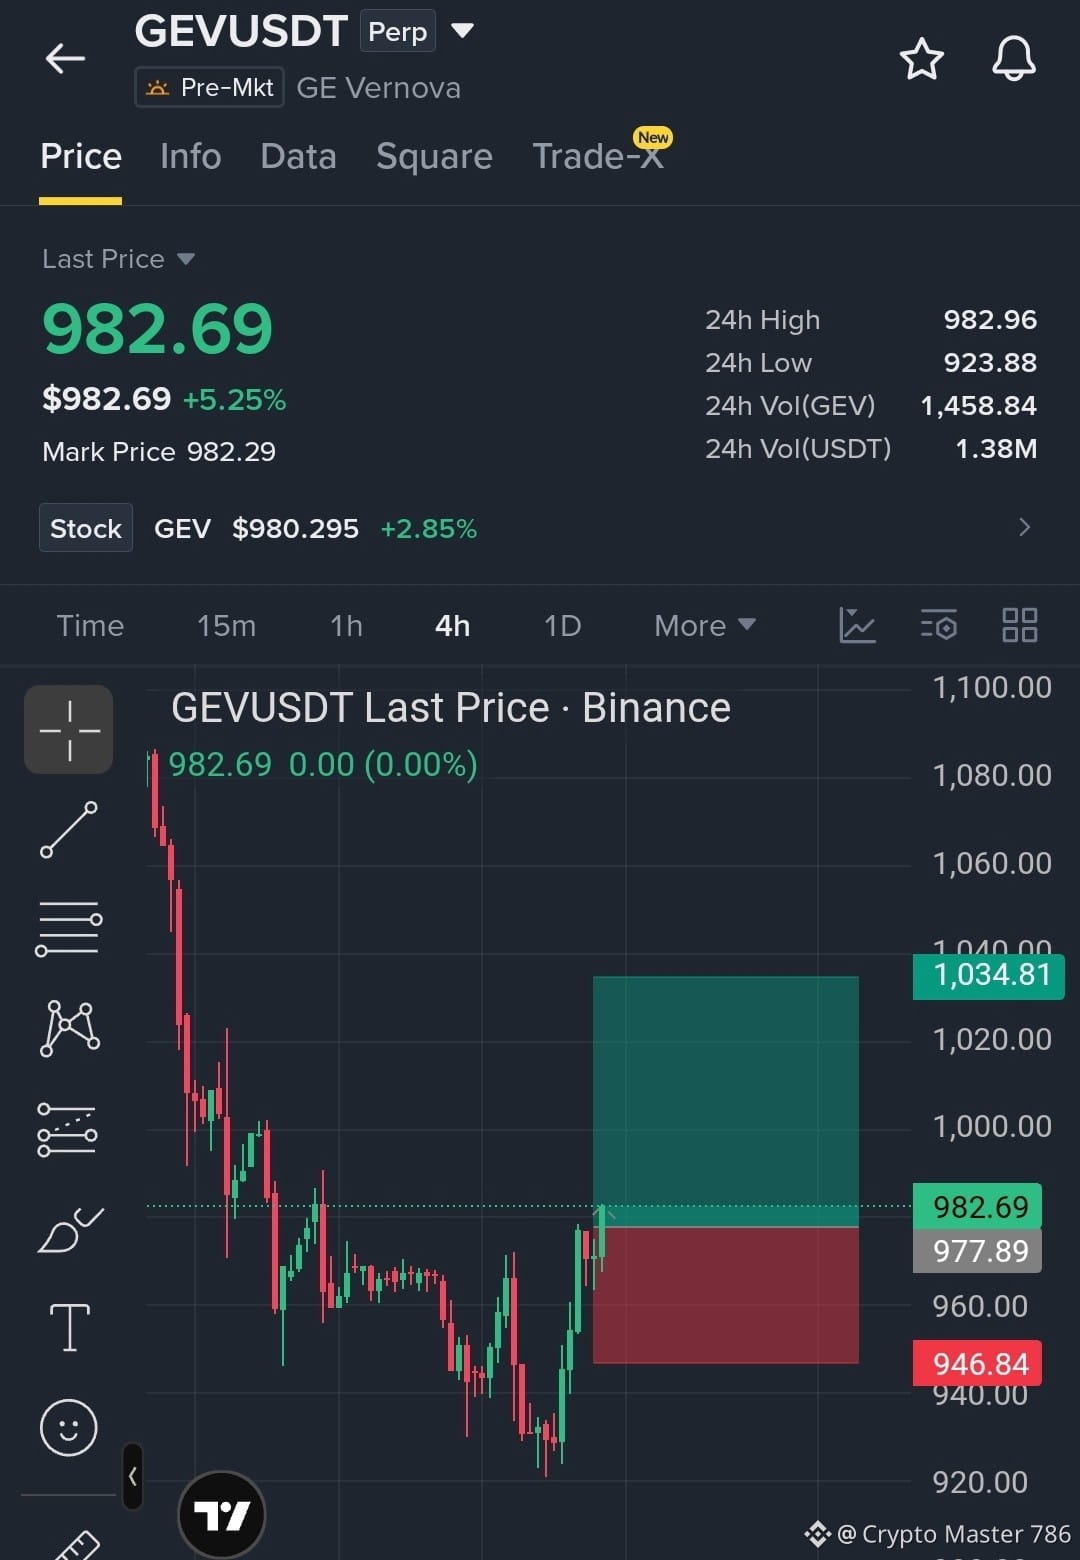
Task: Switch to the Data tab
Action: (298, 157)
